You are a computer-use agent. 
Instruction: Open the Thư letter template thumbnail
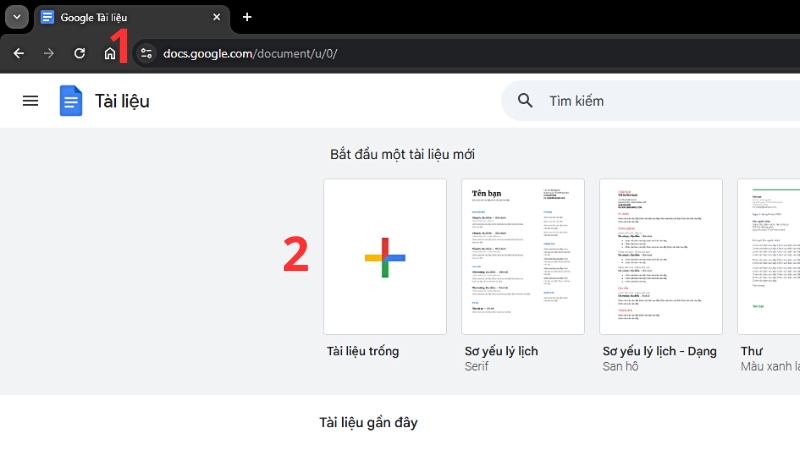point(769,257)
